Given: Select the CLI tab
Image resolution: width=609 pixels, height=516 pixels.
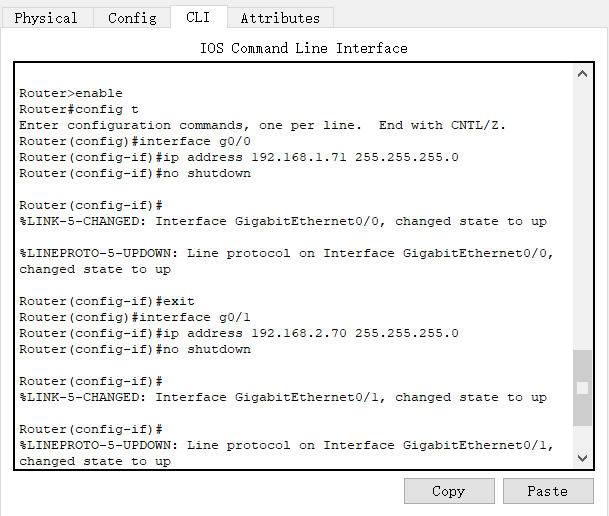Looking at the screenshot, I should 198,17.
